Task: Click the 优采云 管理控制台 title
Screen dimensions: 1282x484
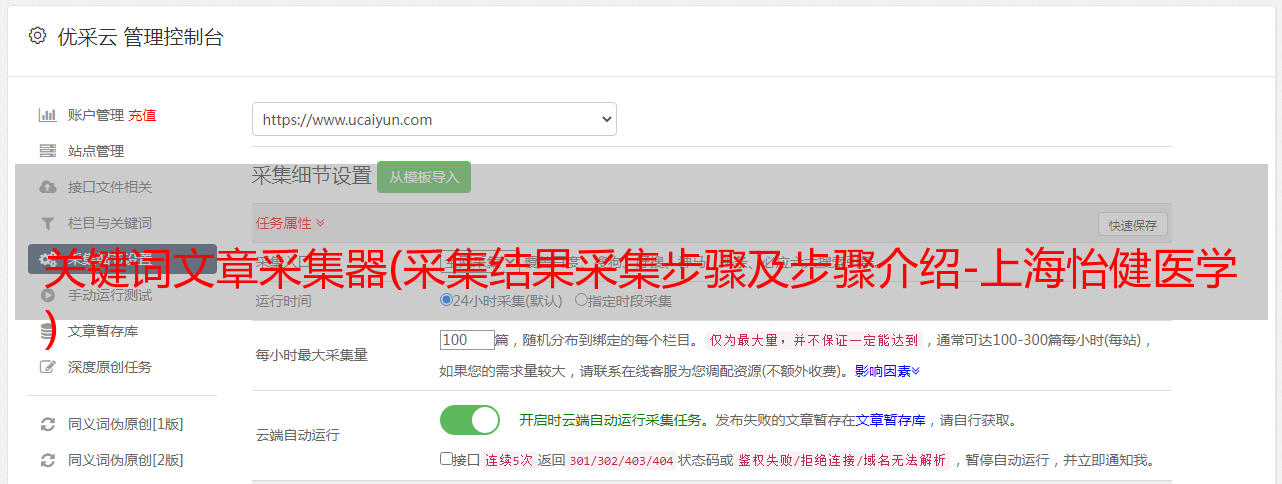Action: (x=140, y=37)
